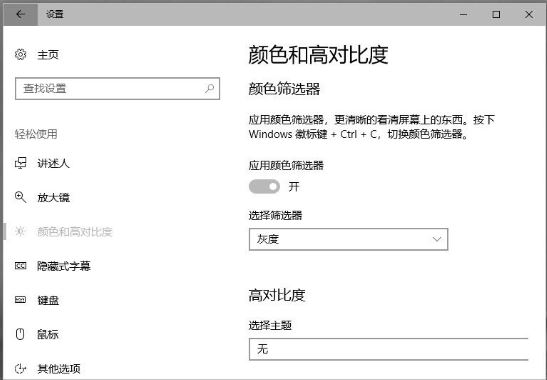This screenshot has width=547, height=380.
Task: Click the 选择主题 label
Action: [x=270, y=325]
